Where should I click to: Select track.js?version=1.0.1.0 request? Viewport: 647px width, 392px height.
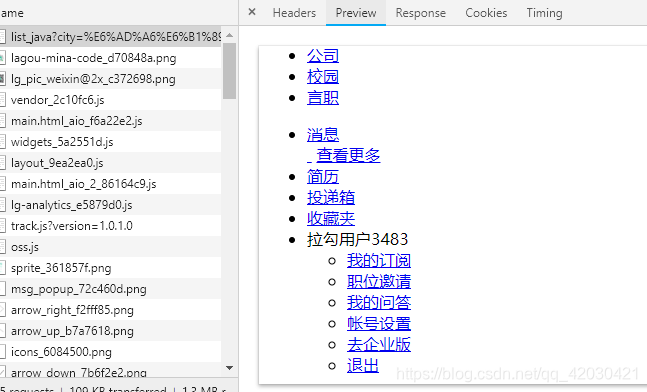click(111, 226)
